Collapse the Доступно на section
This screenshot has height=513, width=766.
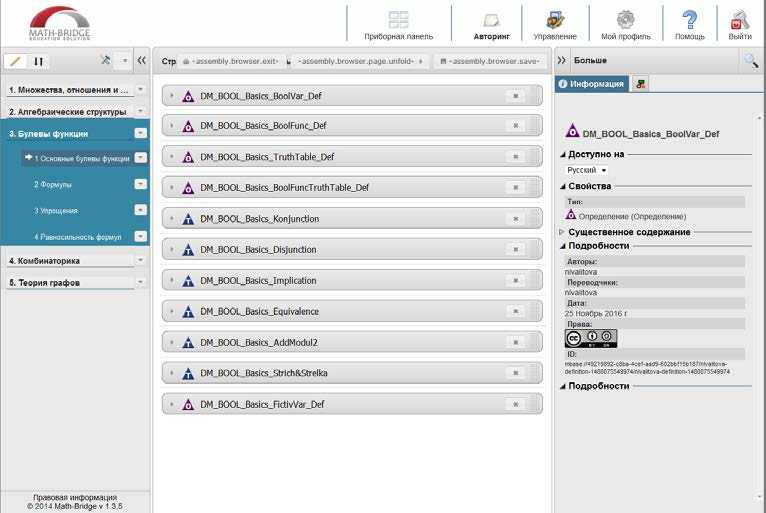[562, 154]
